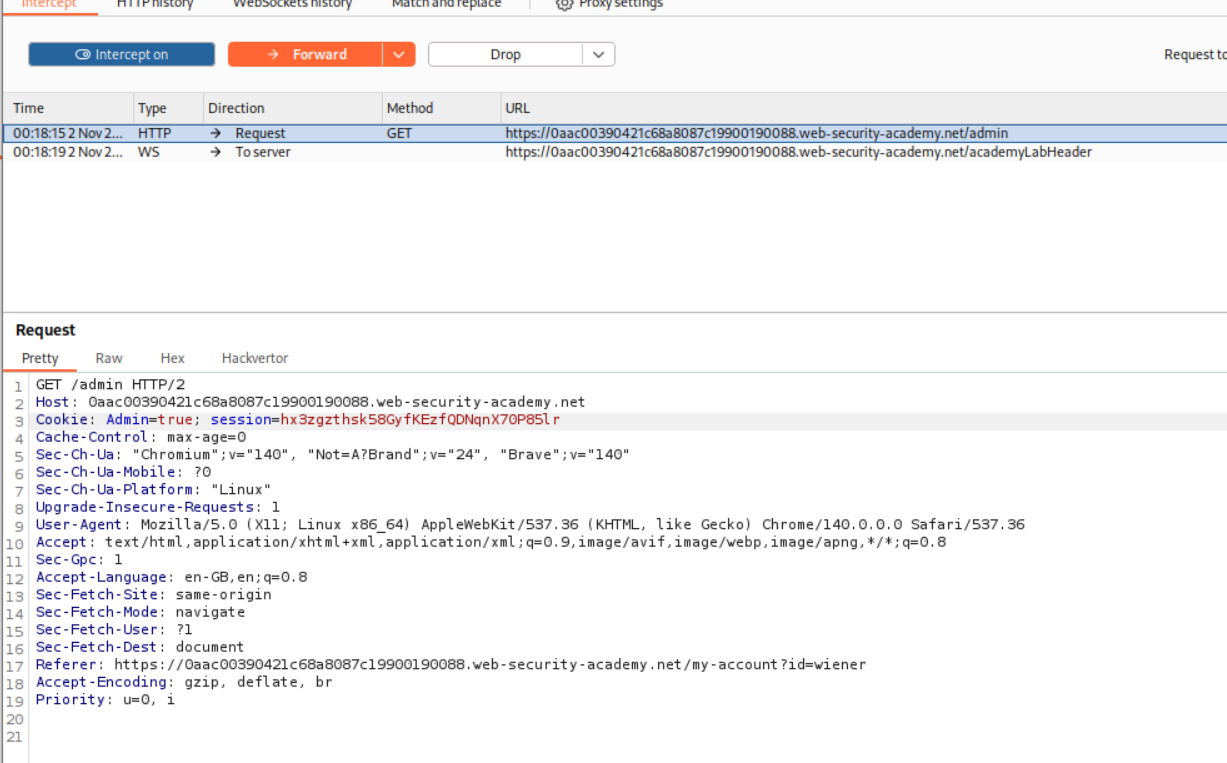Viewport: 1227px width, 763px height.
Task: Open Proxy settings via gear icon
Action: coord(564,4)
